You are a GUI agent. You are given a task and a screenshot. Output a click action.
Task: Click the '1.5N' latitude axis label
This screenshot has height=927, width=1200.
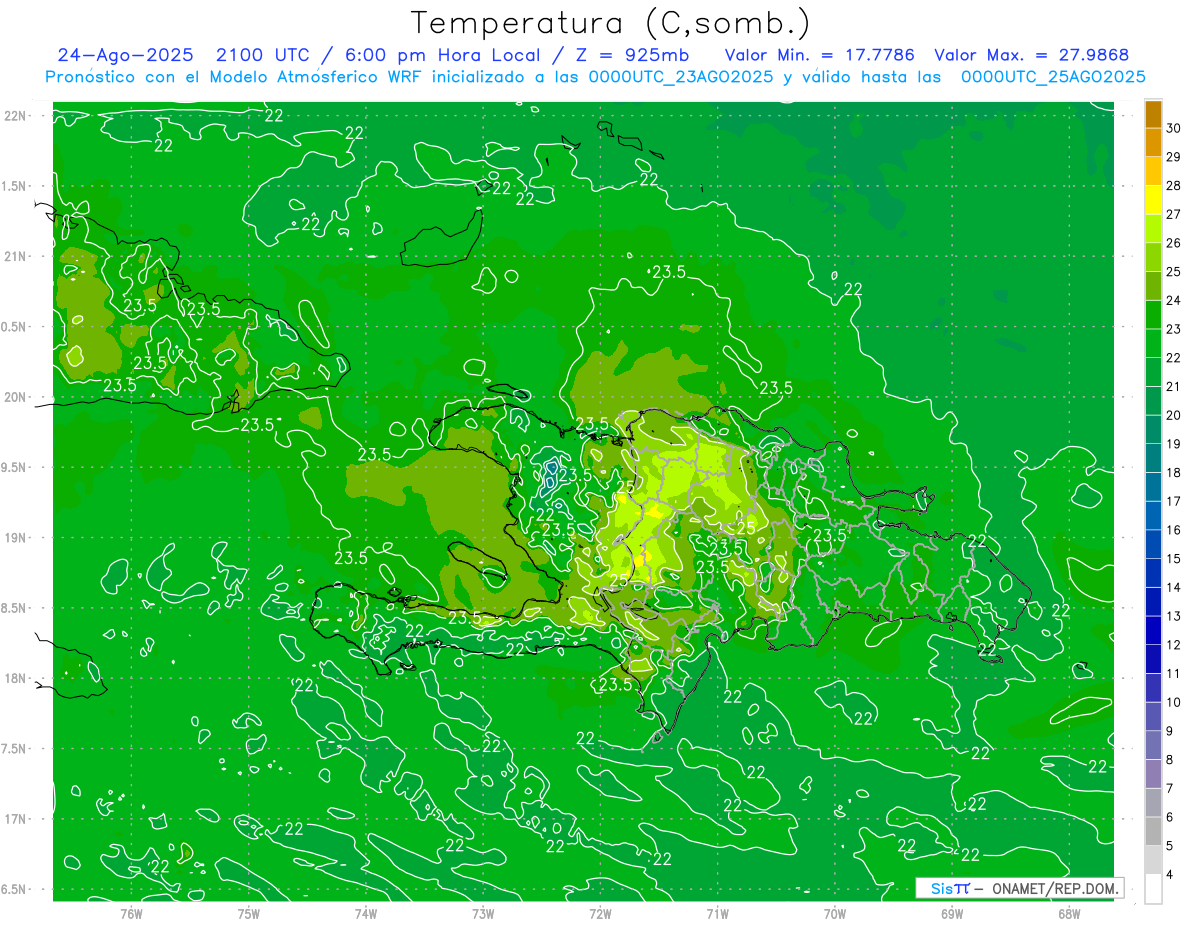[x=16, y=186]
